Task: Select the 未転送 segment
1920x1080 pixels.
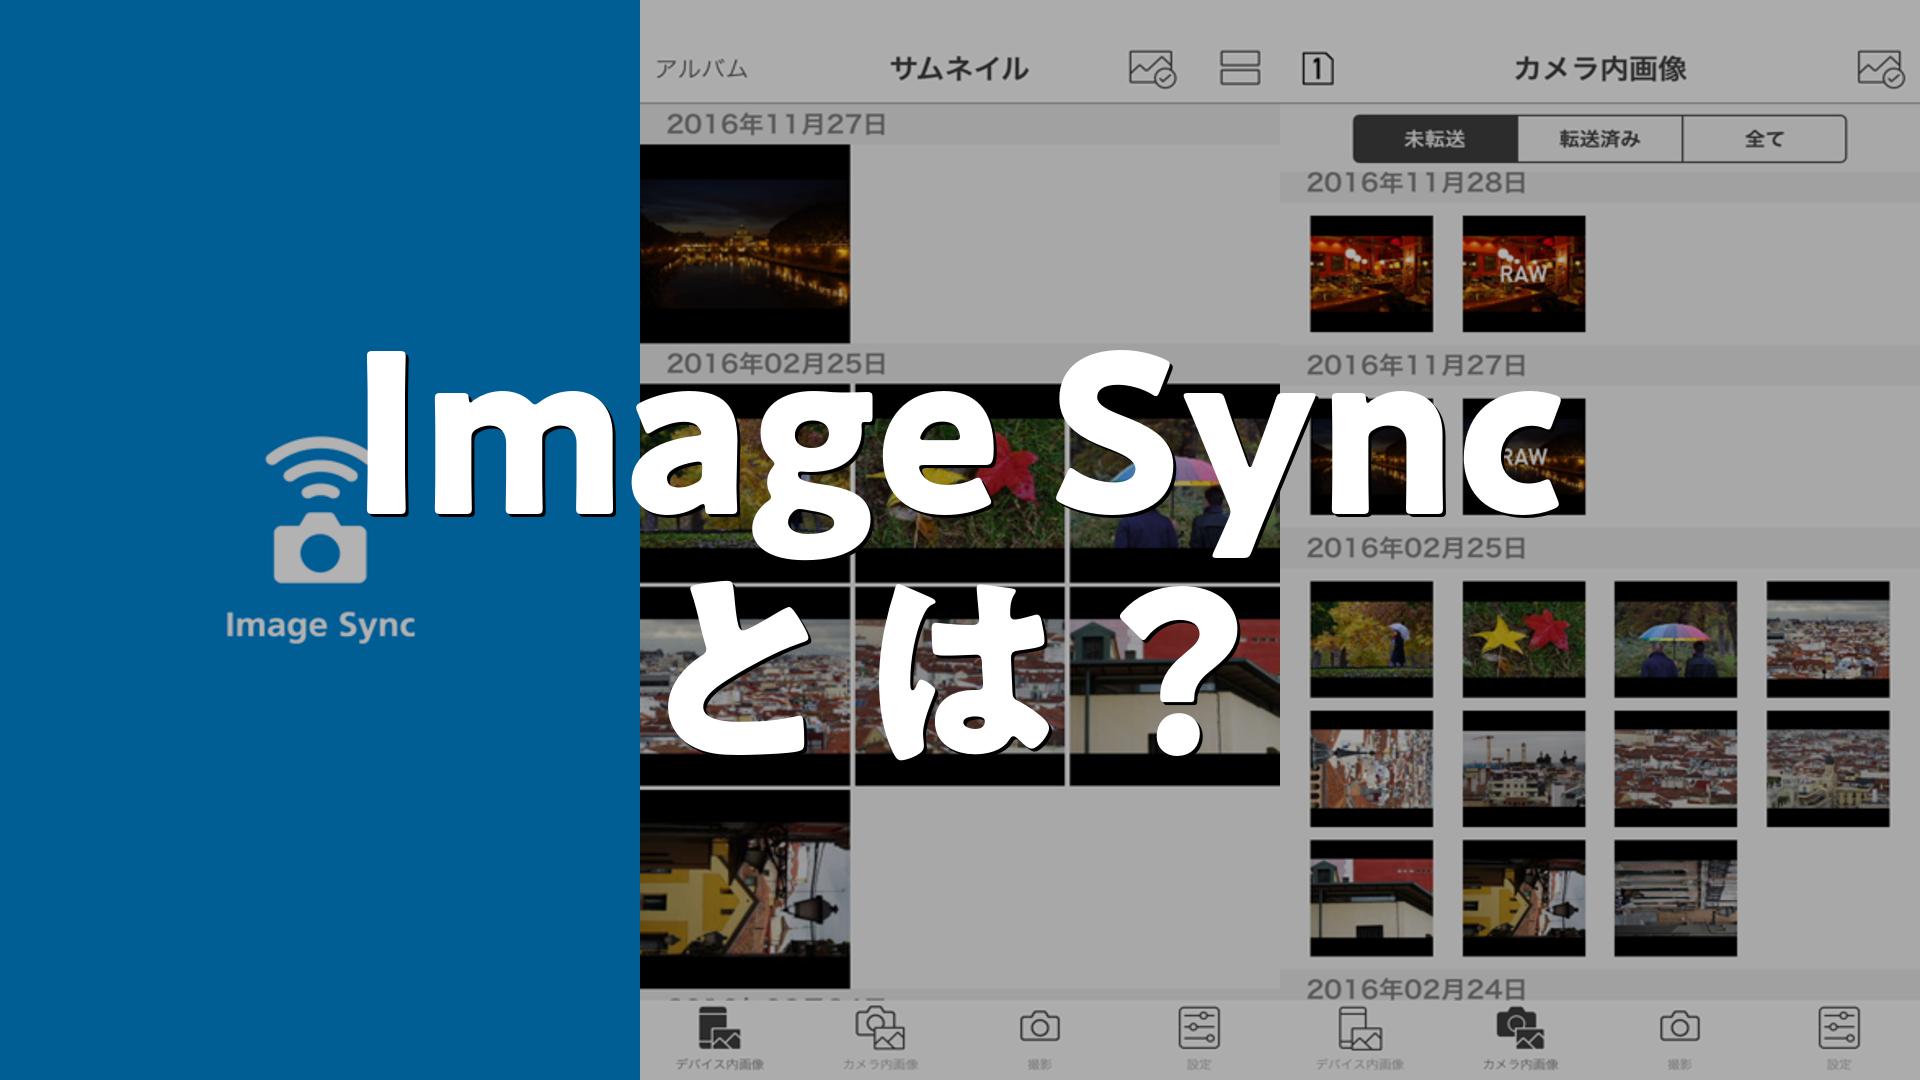Action: click(x=1435, y=139)
